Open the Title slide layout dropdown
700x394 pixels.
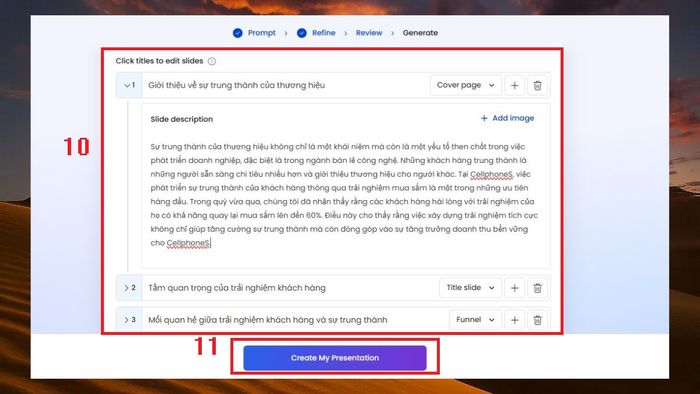click(470, 288)
